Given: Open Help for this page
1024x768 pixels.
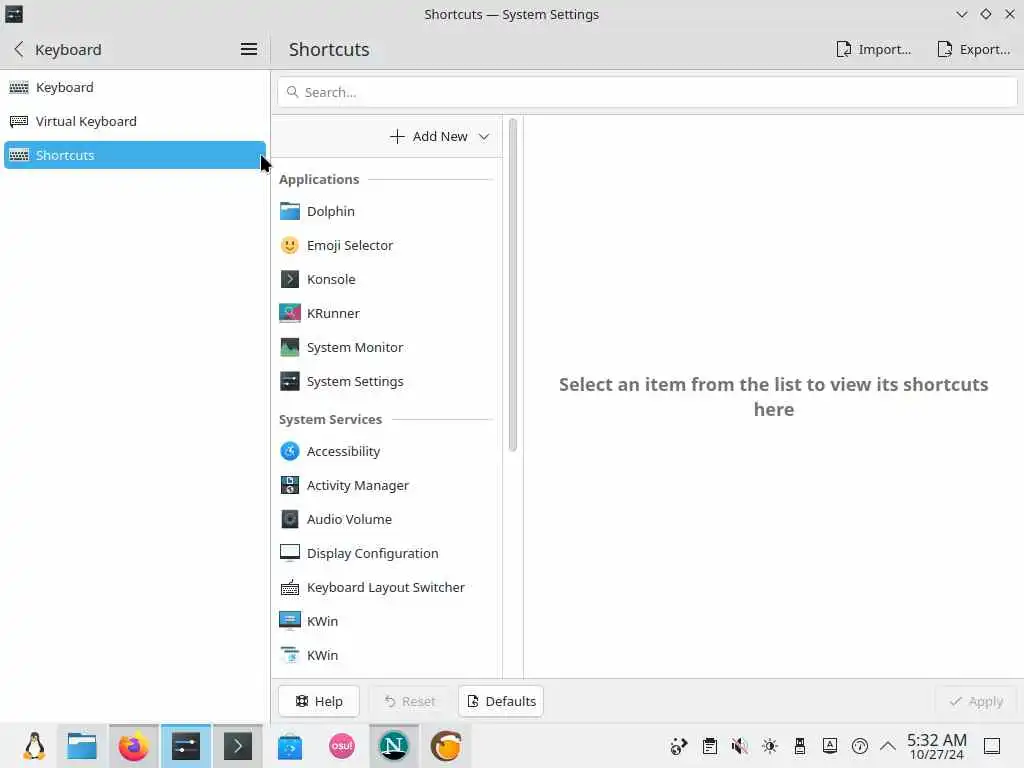Looking at the screenshot, I should tap(319, 701).
